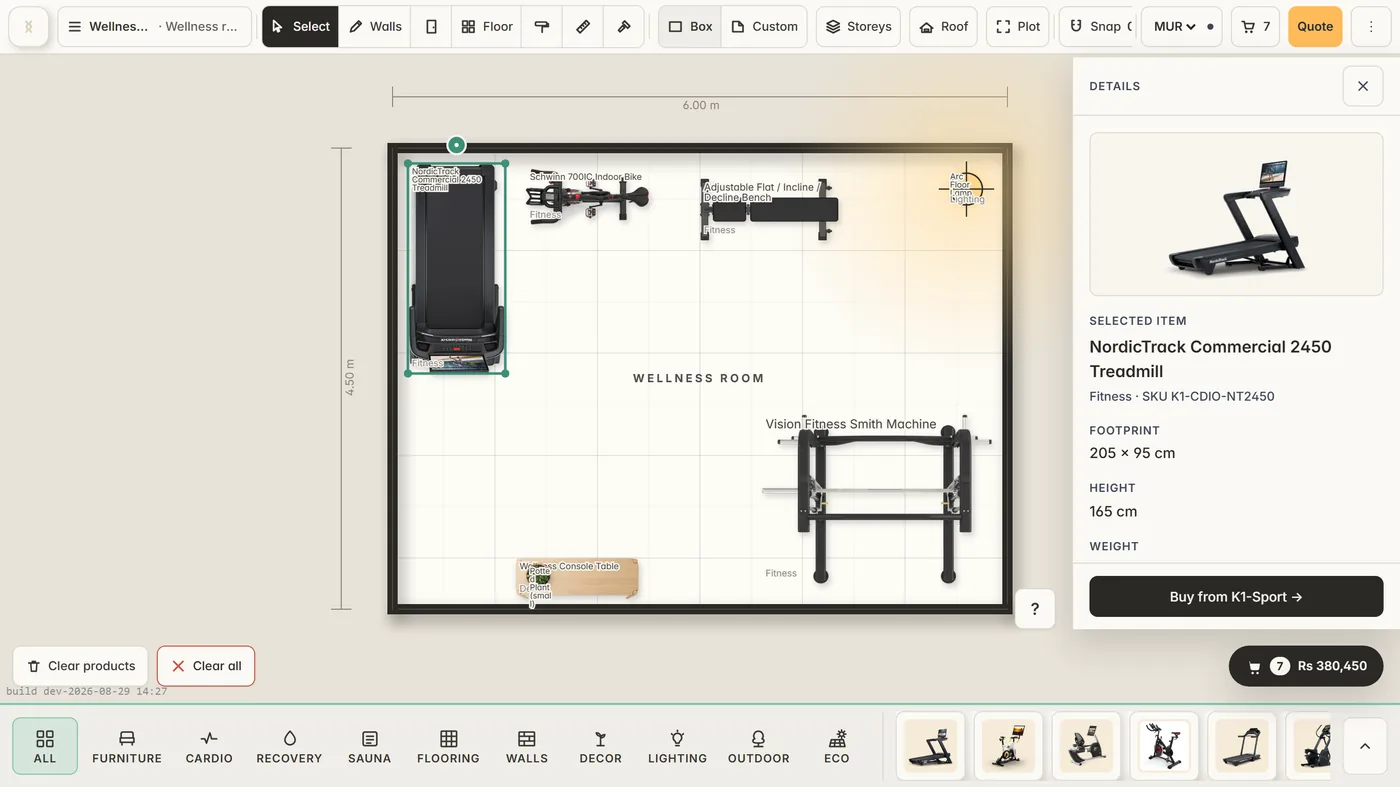This screenshot has height=787, width=1400.
Task: Pick the fifth folding treadmill thumbnail
Action: (x=1242, y=745)
